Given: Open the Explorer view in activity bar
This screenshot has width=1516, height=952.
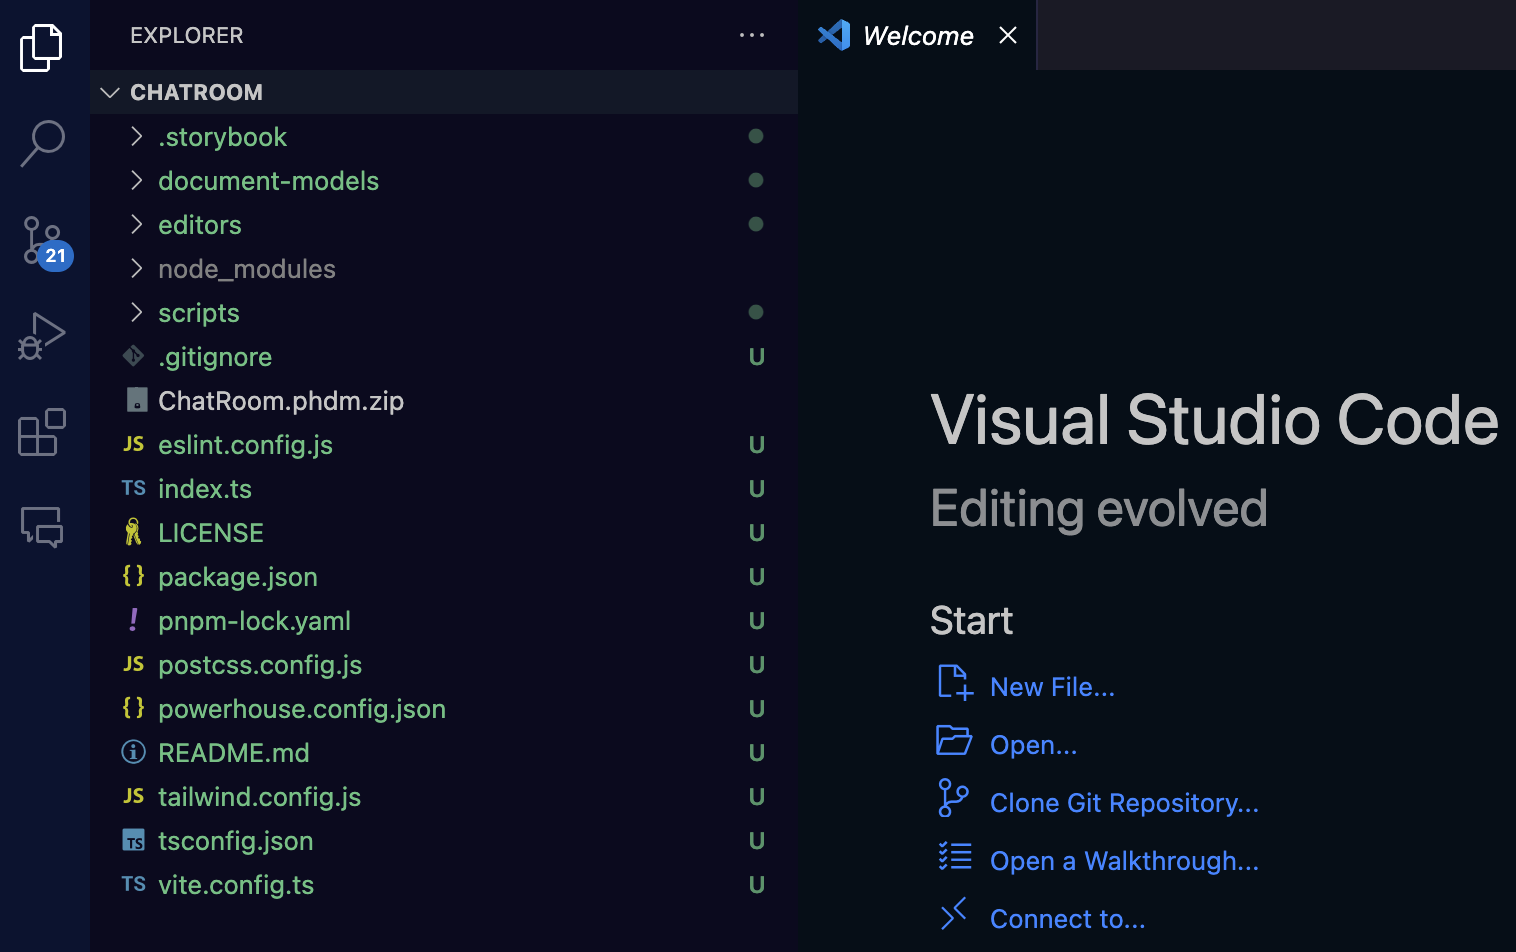Looking at the screenshot, I should point(41,47).
